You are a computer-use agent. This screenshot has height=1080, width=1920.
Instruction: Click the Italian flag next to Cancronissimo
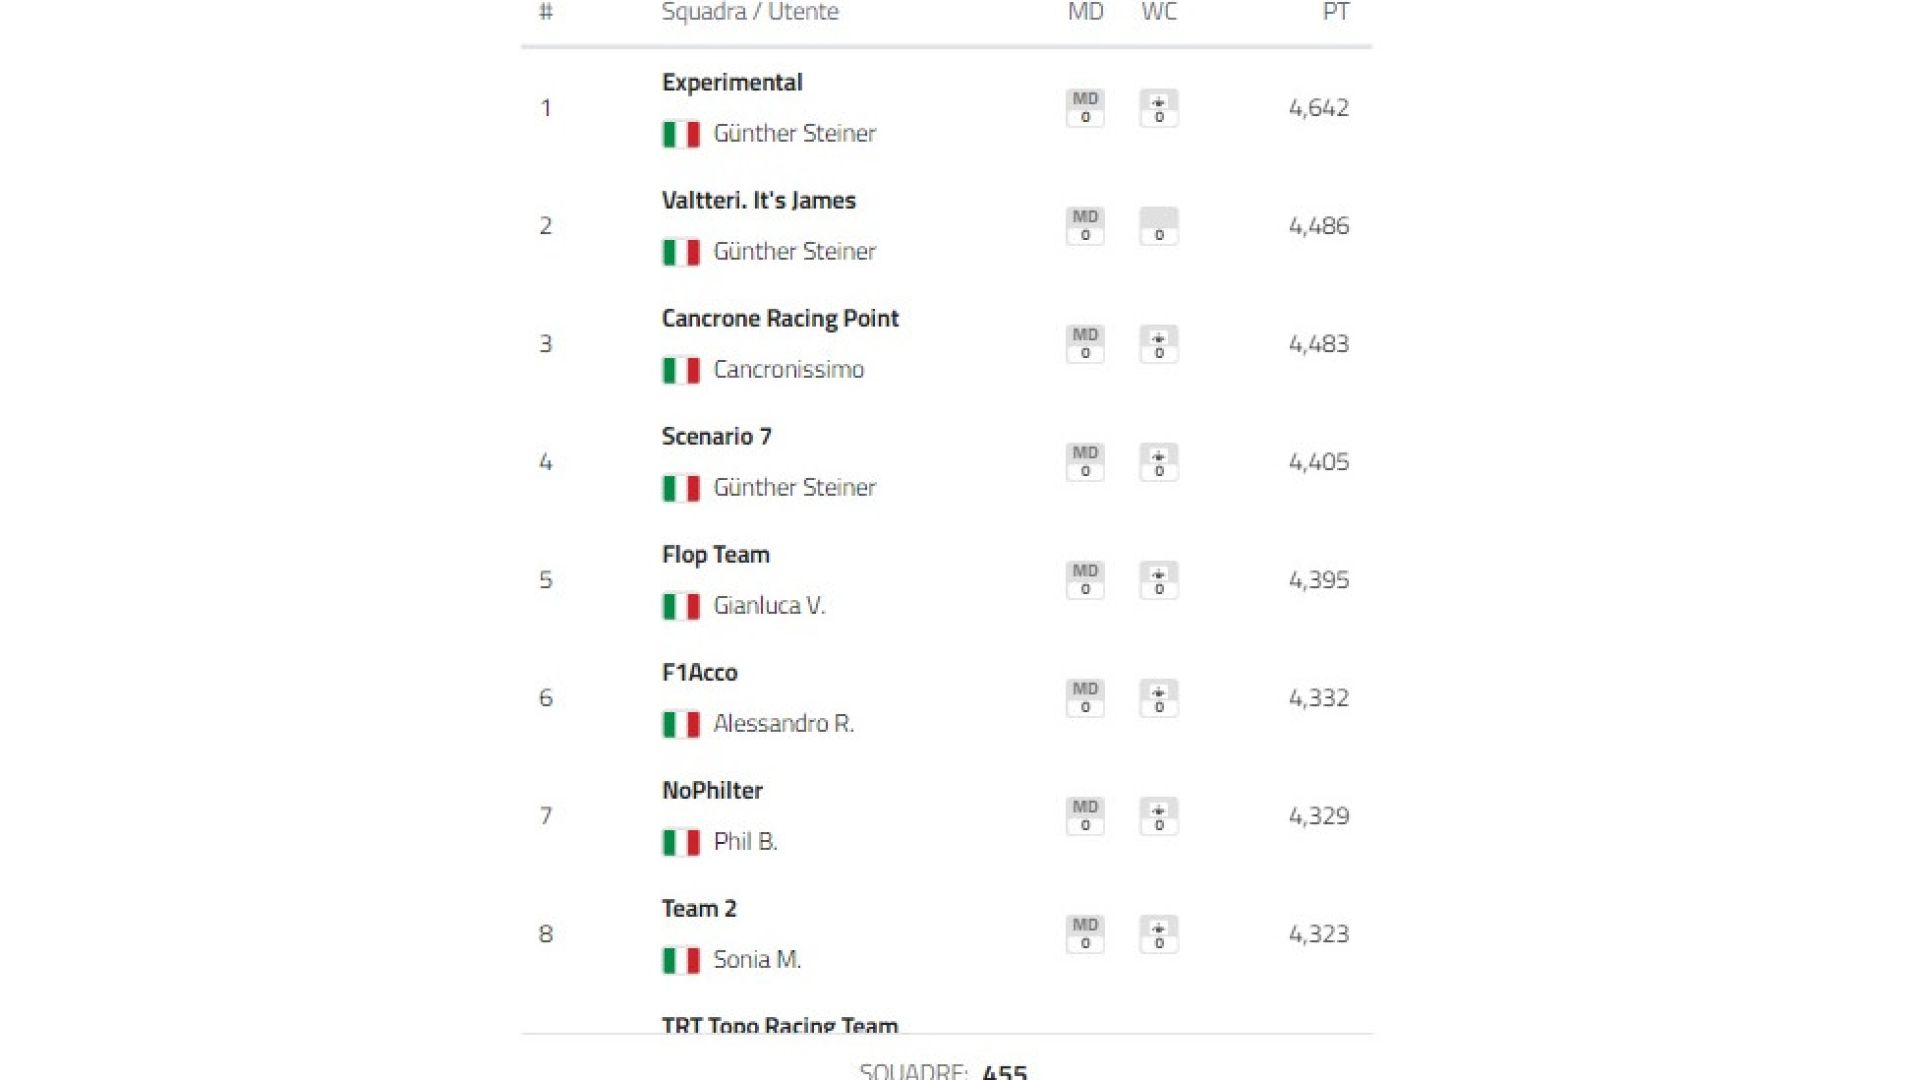(x=681, y=370)
